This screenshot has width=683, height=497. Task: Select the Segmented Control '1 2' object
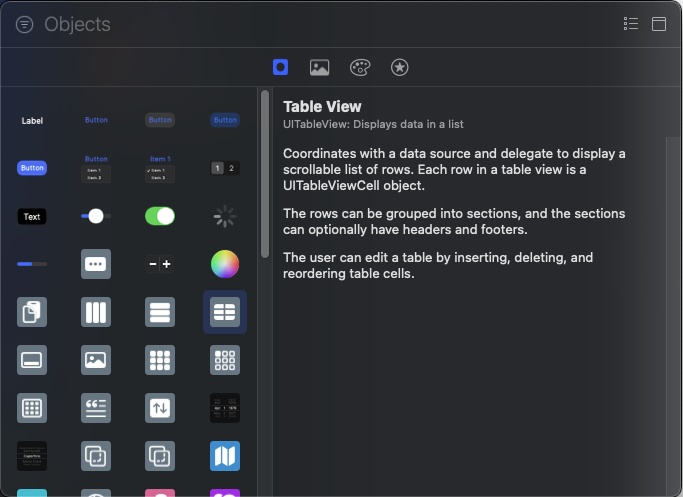pyautogui.click(x=225, y=168)
